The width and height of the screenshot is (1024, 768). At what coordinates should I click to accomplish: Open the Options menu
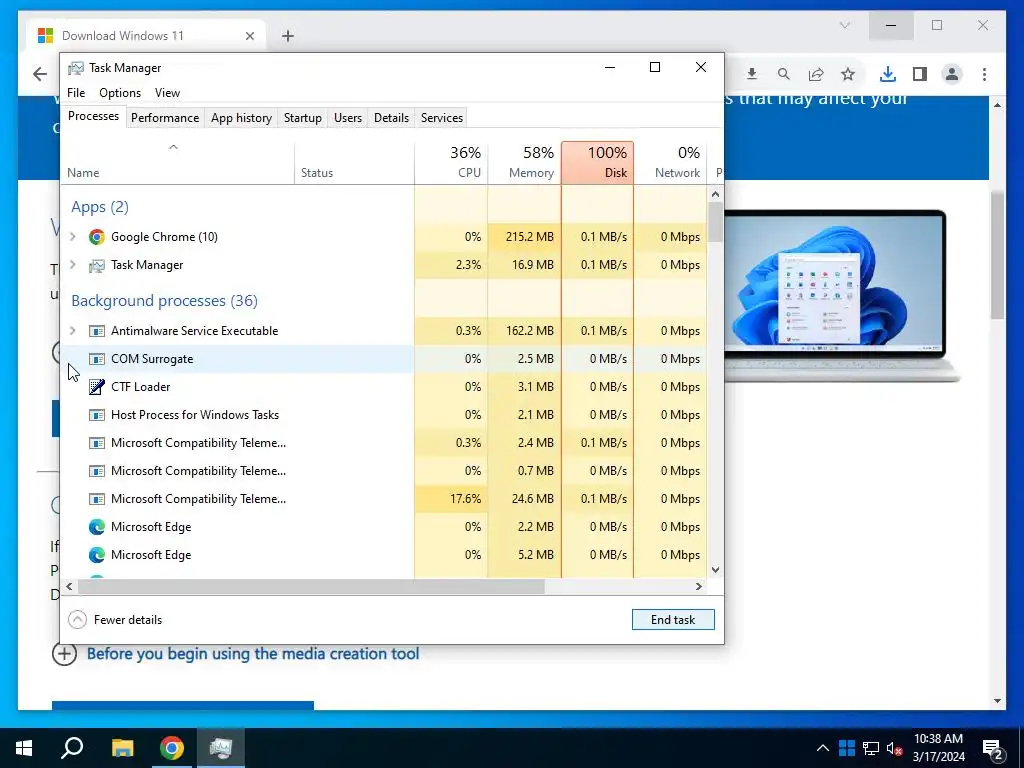[x=120, y=93]
